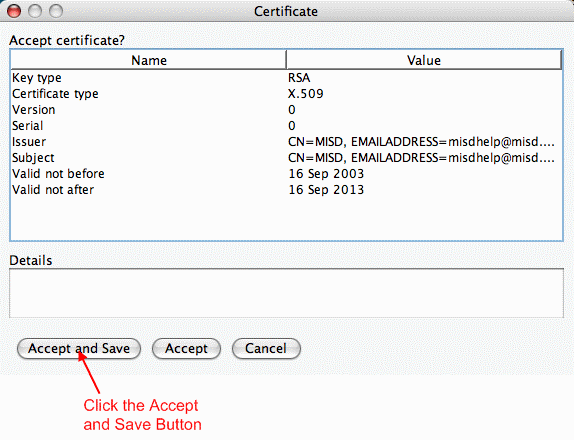Minimize the Certificate window
Image resolution: width=574 pixels, height=440 pixels.
click(35, 11)
